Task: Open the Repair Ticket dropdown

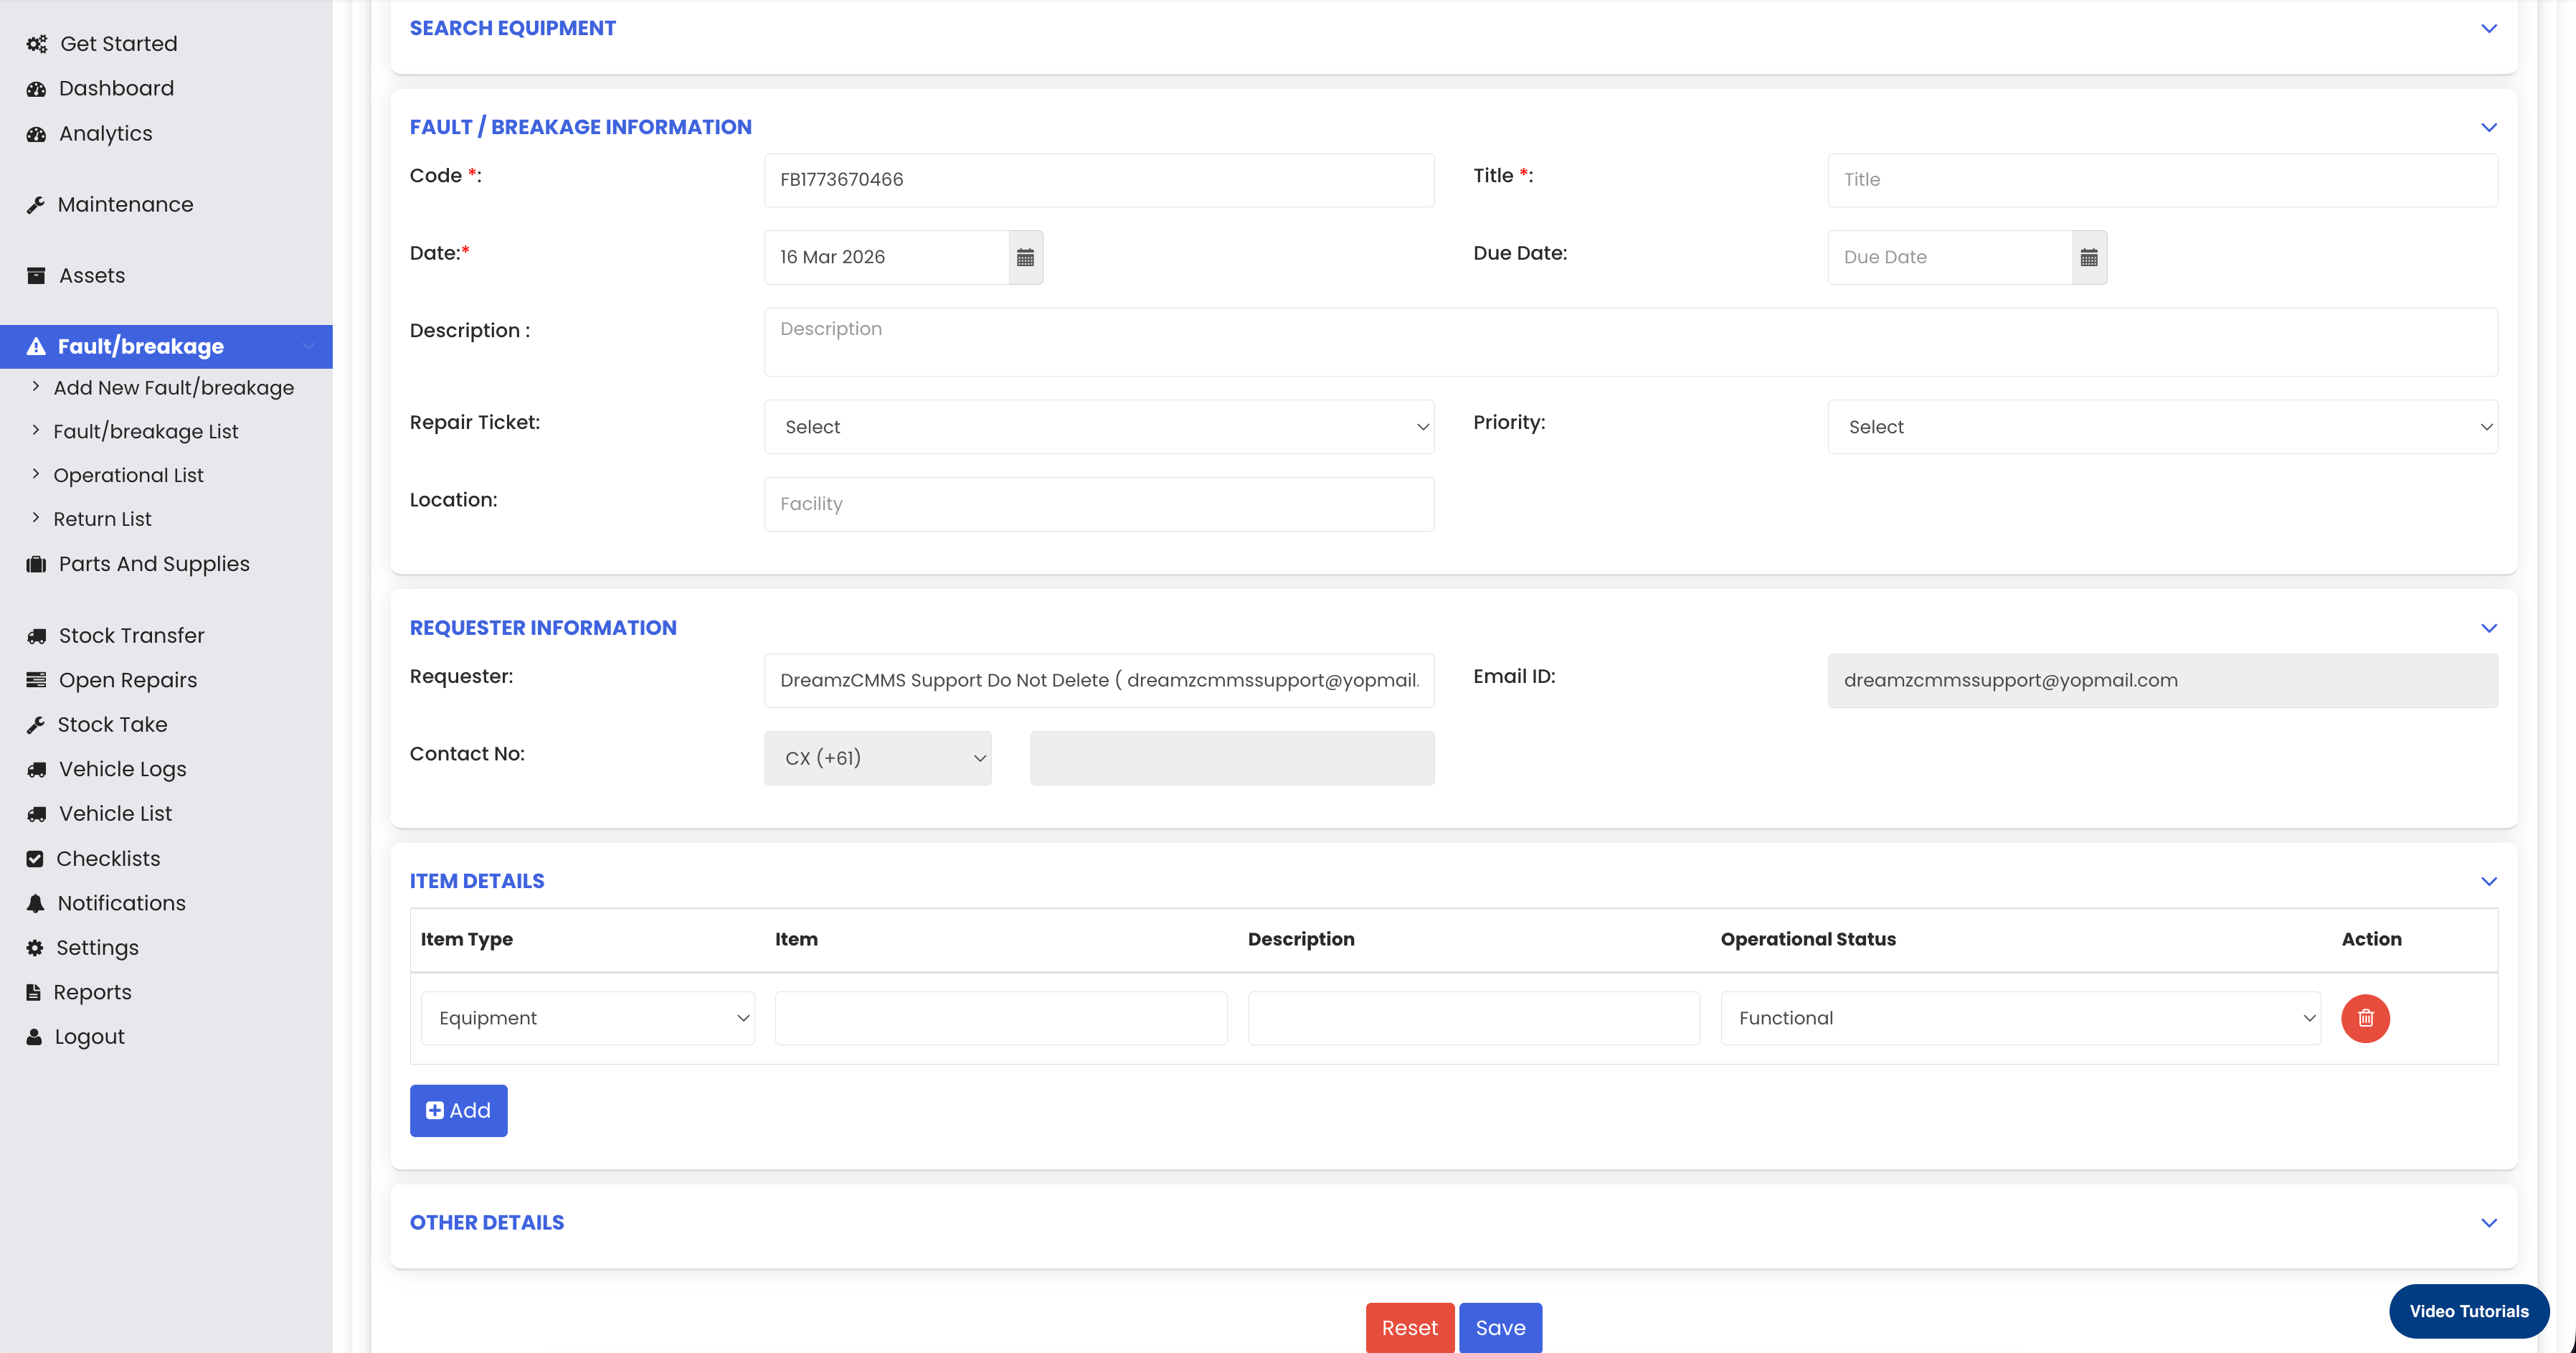Action: (1098, 427)
